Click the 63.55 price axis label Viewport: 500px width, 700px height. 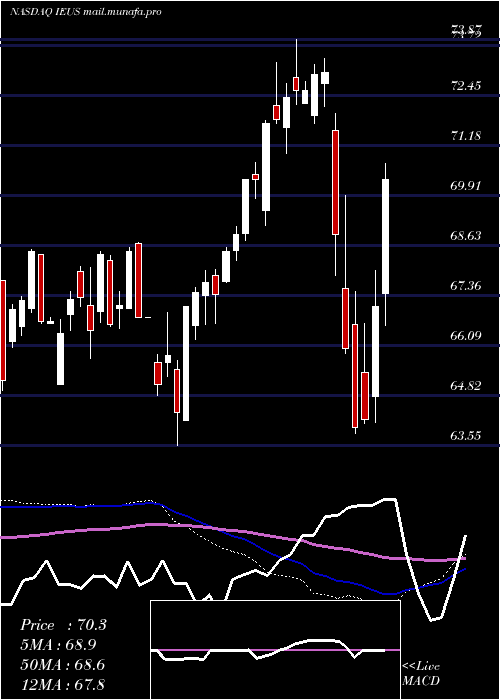(466, 435)
